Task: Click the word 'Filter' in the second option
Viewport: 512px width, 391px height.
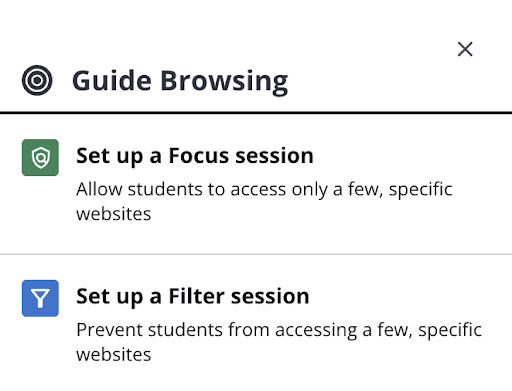Action: pos(196,296)
